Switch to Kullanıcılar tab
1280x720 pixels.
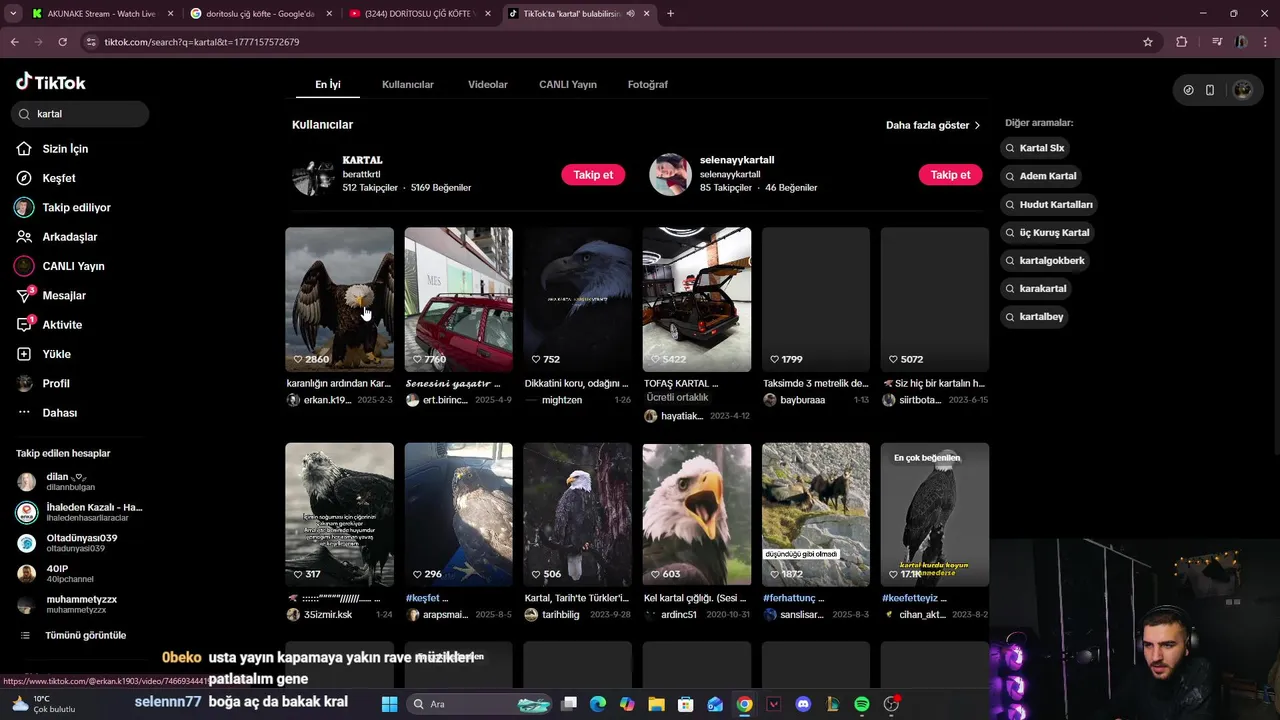(408, 85)
